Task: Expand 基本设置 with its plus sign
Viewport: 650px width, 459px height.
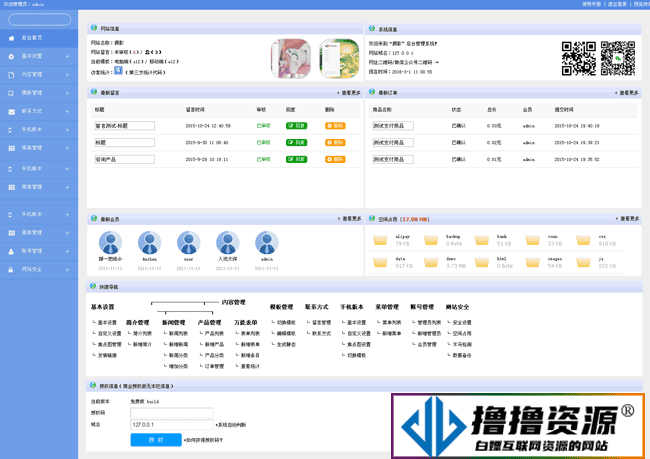Action: (67, 56)
